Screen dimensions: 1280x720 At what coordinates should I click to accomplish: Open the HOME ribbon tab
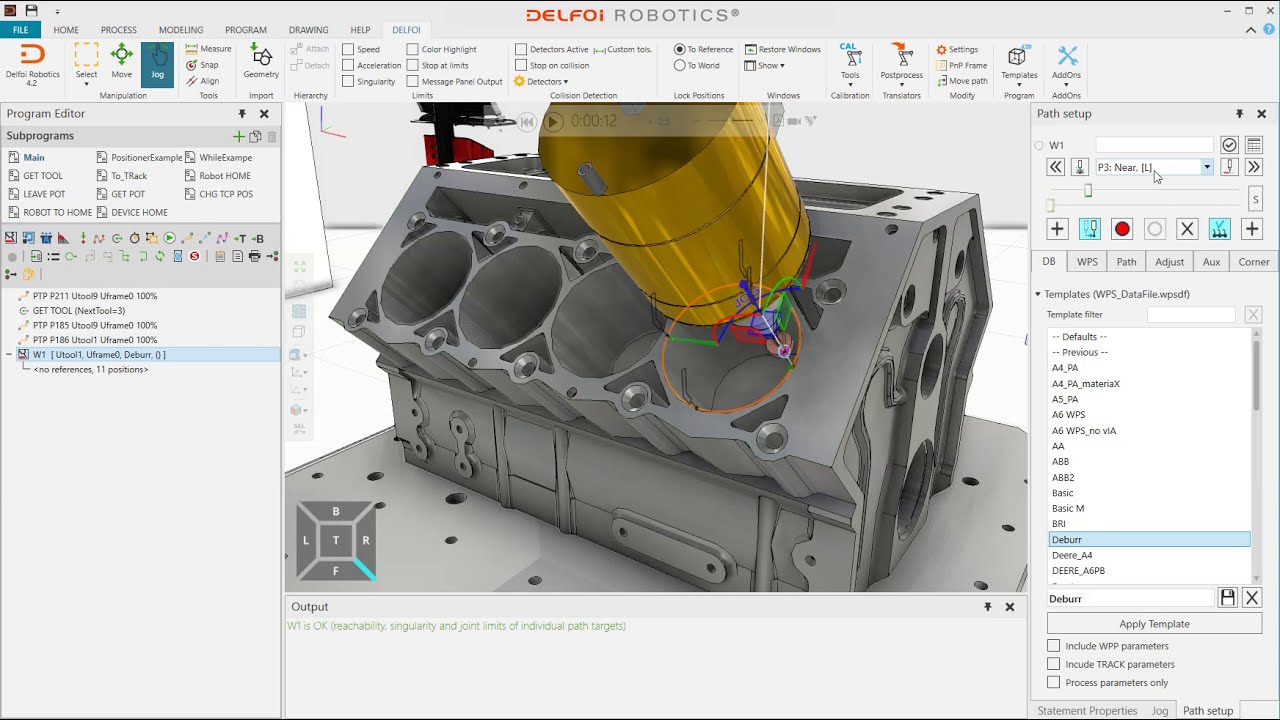tap(66, 30)
